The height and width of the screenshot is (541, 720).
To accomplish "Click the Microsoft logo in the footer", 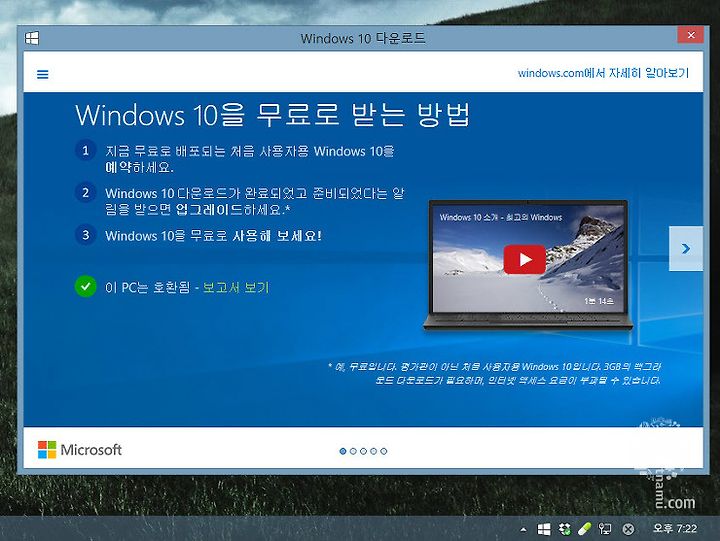I will click(x=79, y=450).
